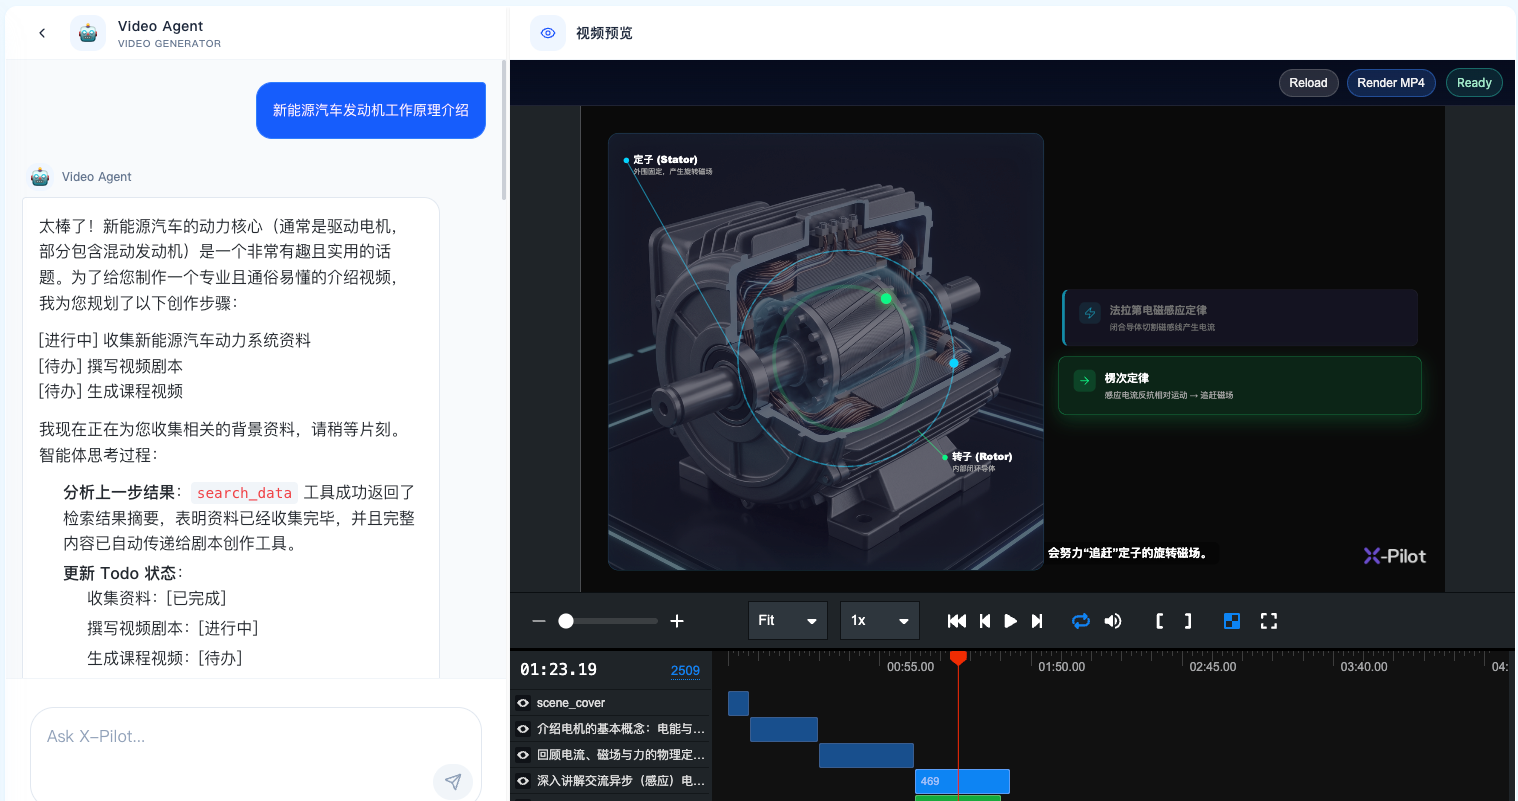The width and height of the screenshot is (1518, 801).
Task: Click the eye icon beside 视频预览
Action: (548, 33)
